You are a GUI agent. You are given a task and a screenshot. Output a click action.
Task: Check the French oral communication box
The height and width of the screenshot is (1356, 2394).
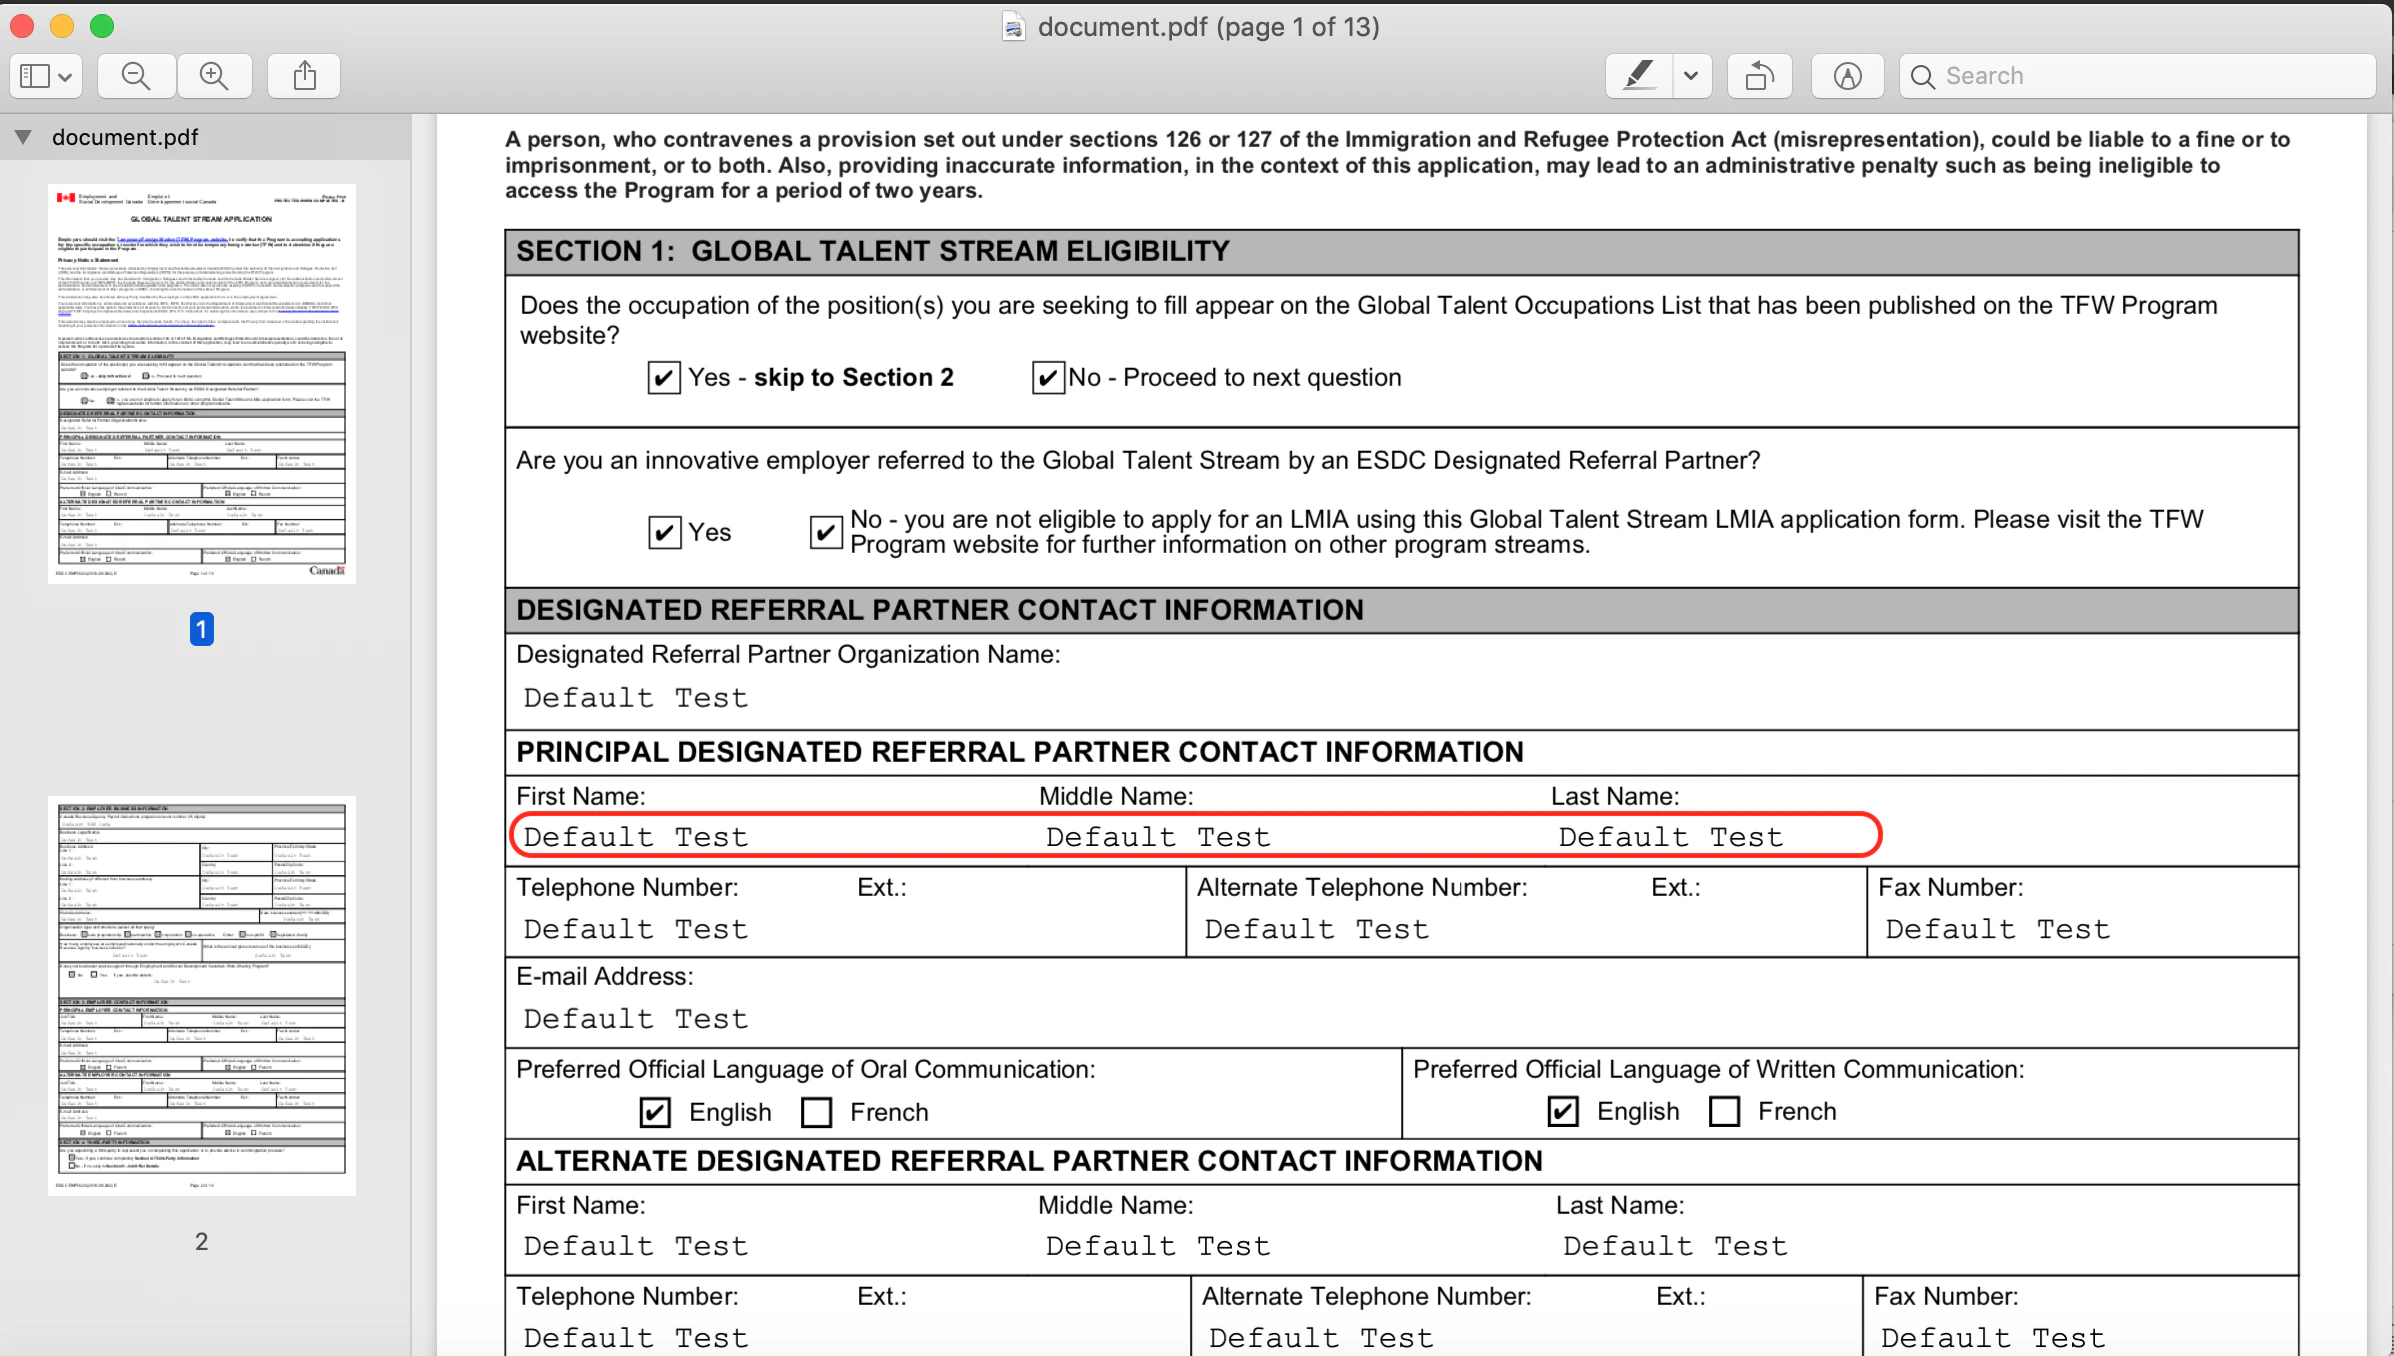817,1112
